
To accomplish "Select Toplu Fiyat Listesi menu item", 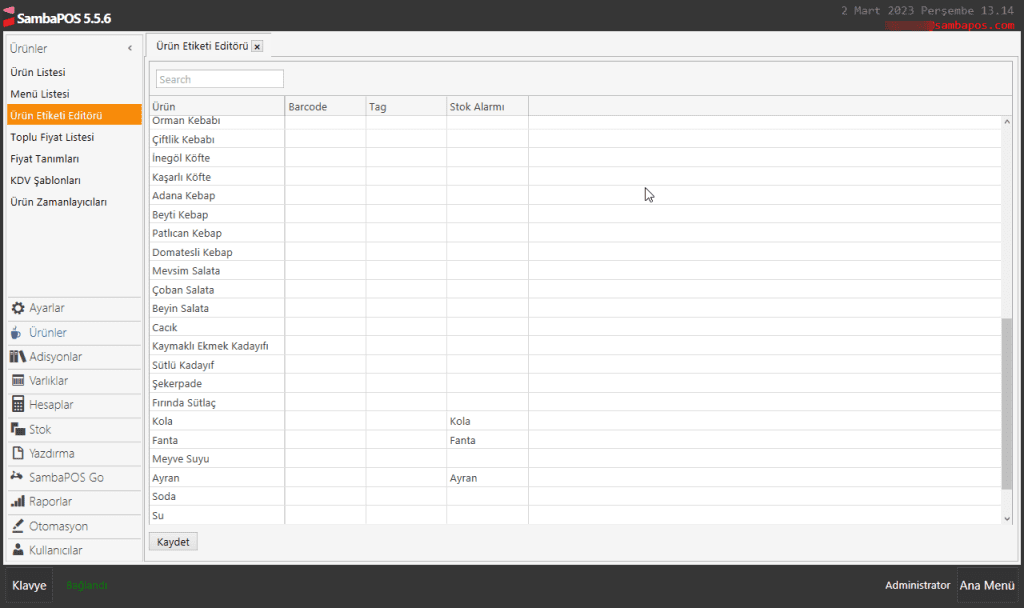I will pyautogui.click(x=52, y=137).
